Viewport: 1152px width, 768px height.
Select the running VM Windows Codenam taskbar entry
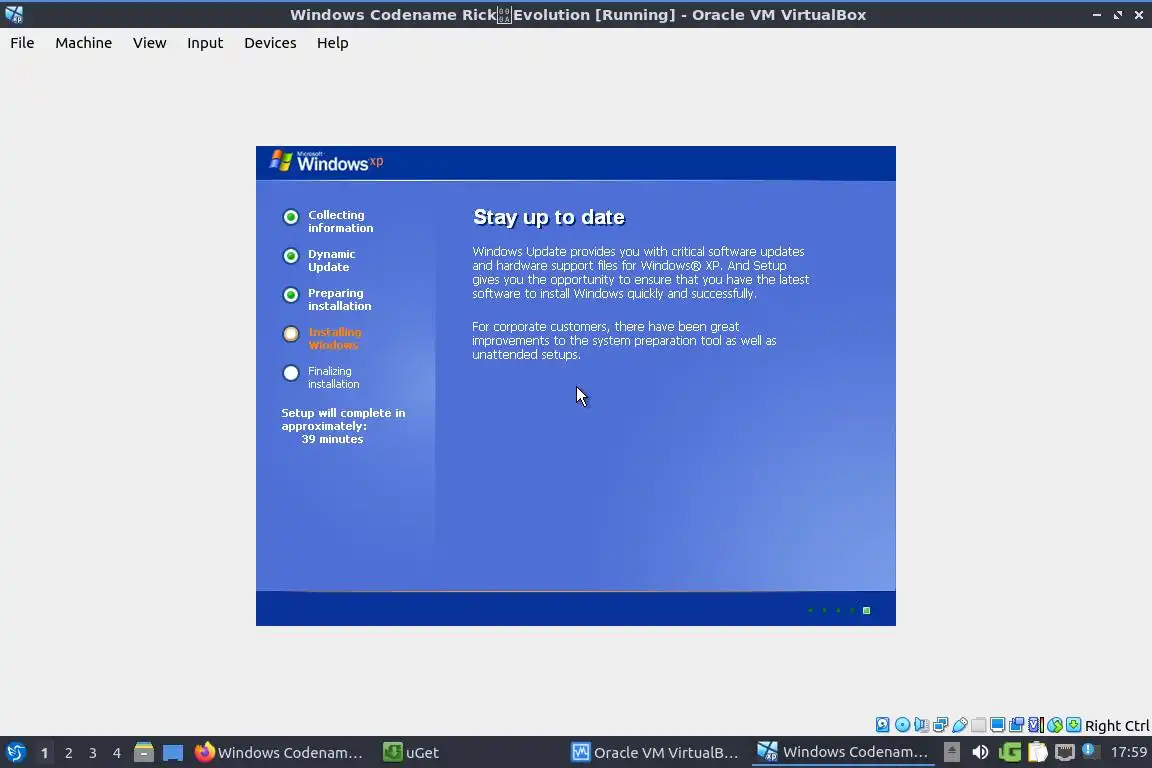click(843, 753)
